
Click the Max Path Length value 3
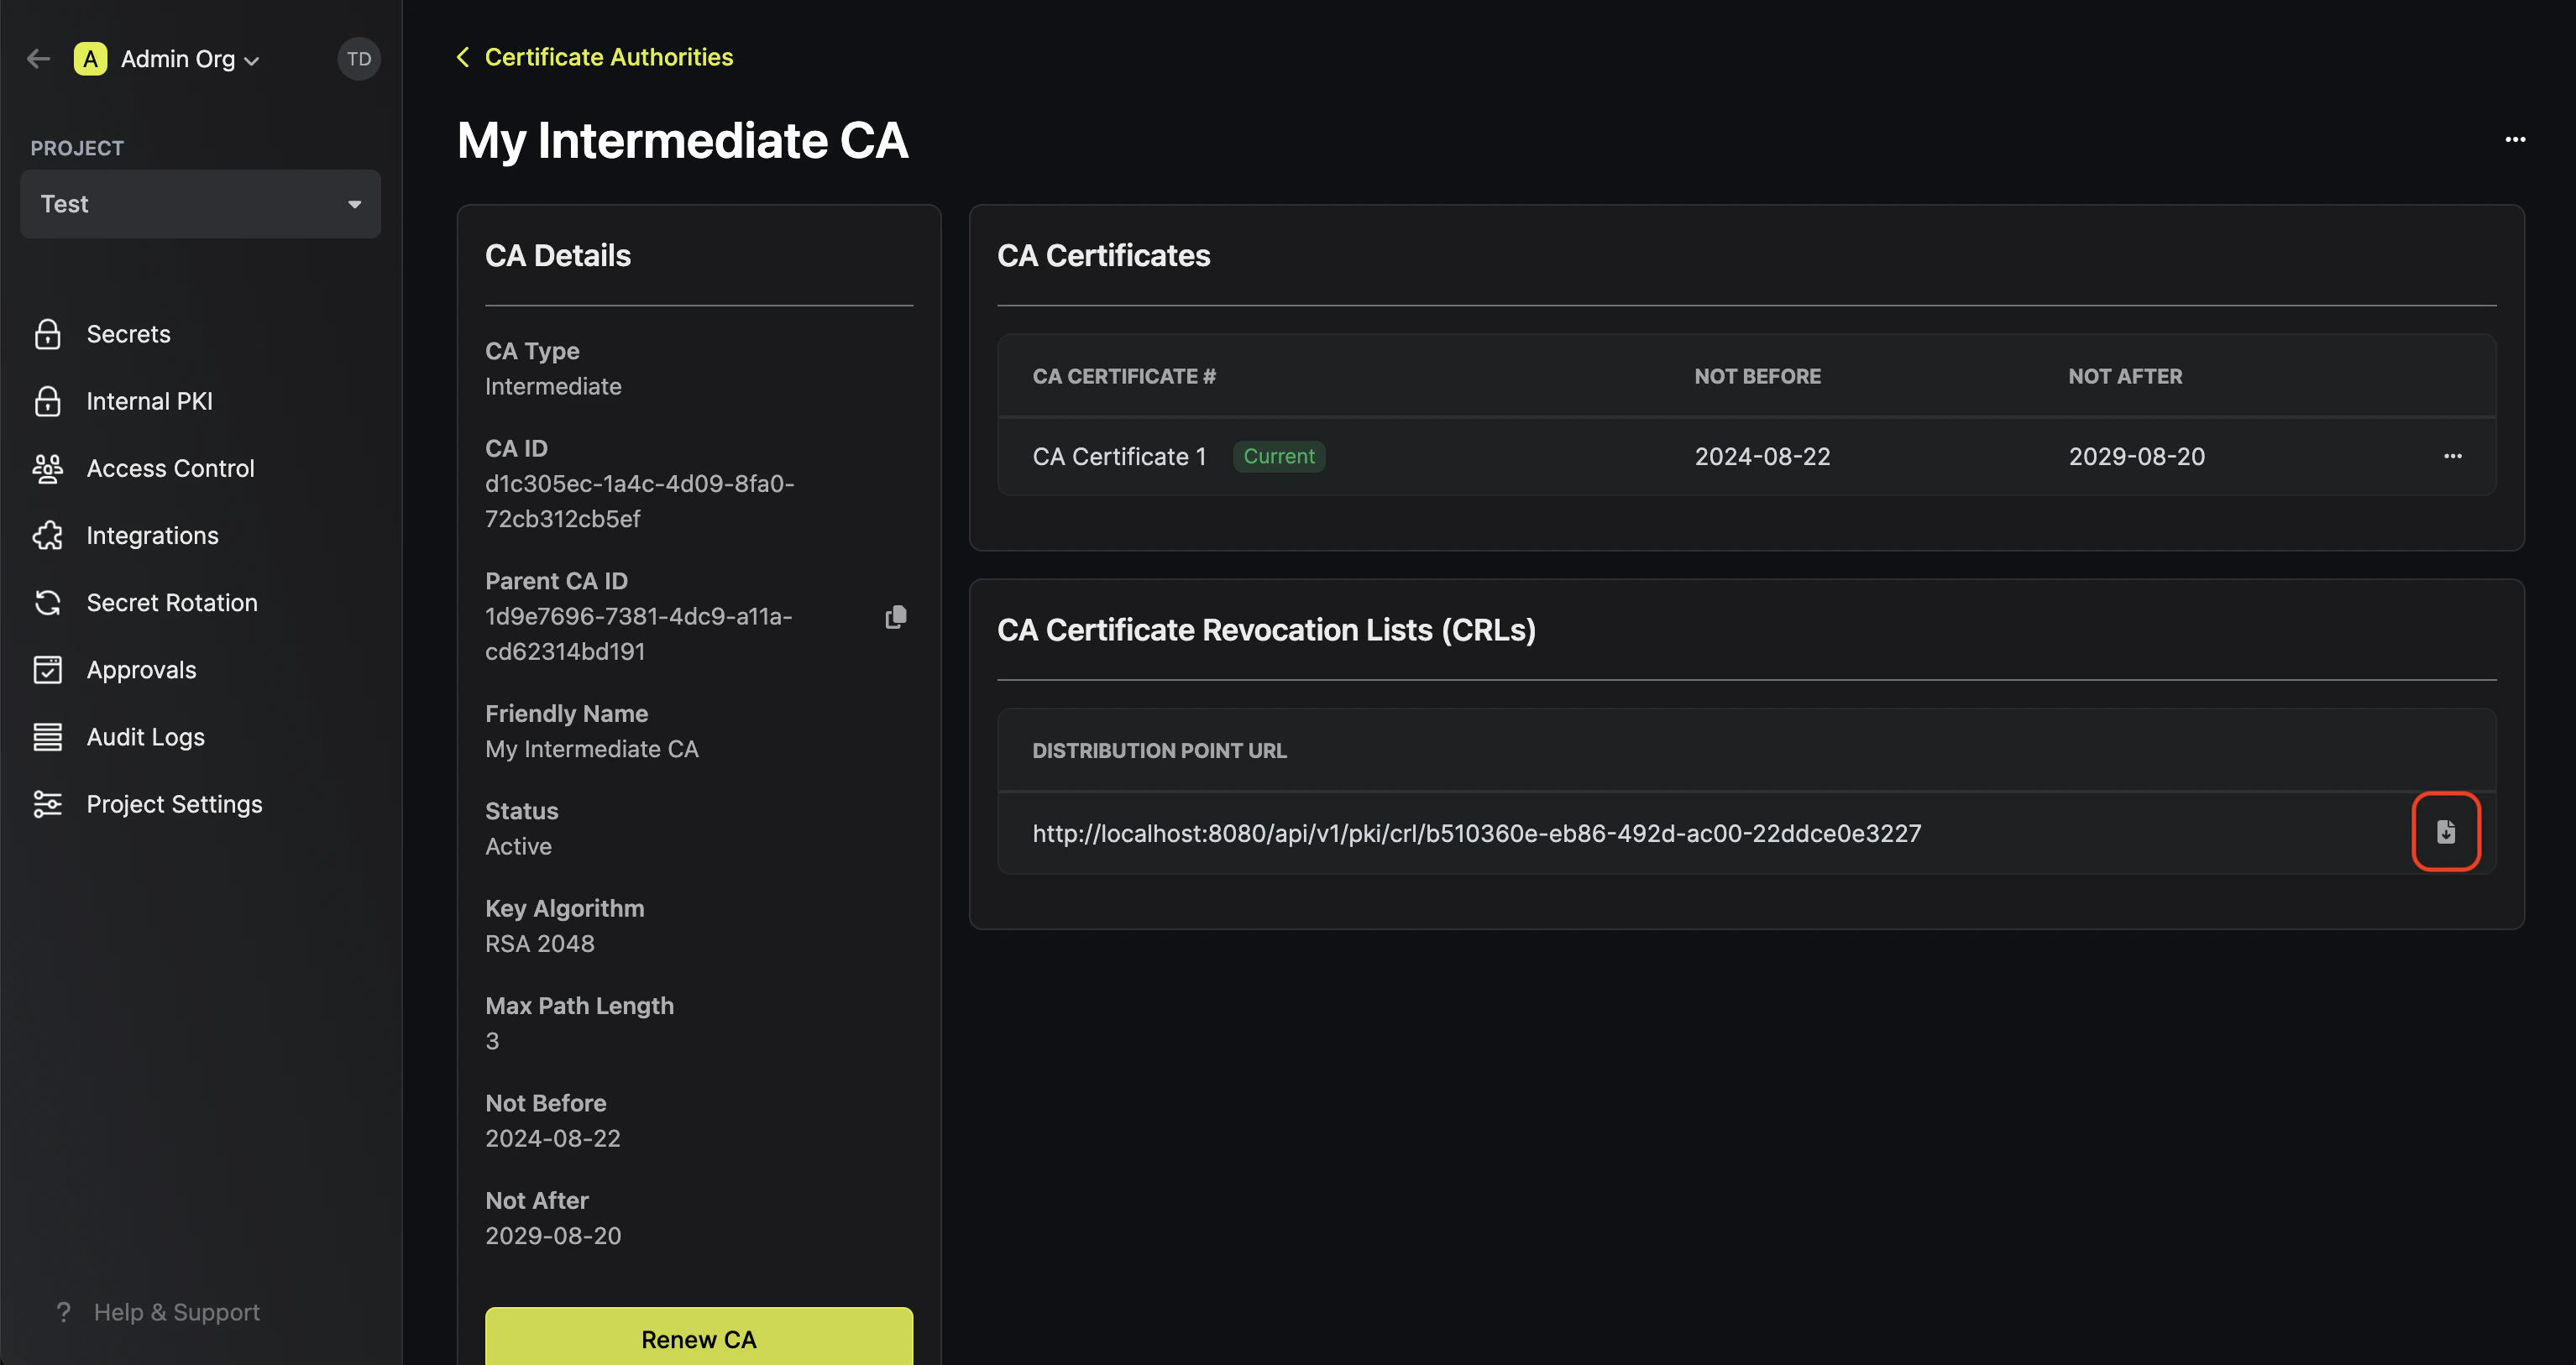pyautogui.click(x=492, y=1041)
